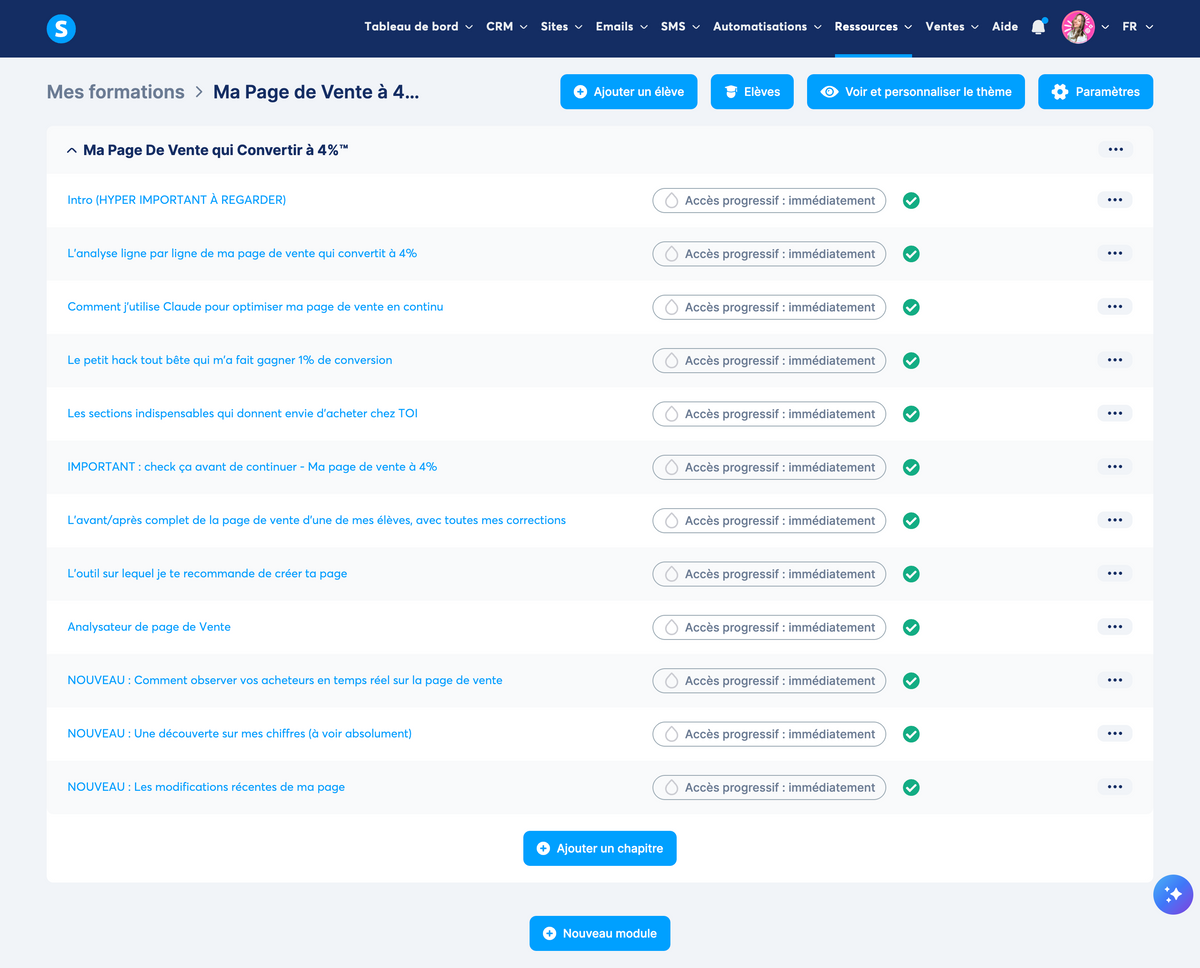The width and height of the screenshot is (1200, 968).
Task: Open three-dots menu for Une découverte row
Action: (1115, 734)
